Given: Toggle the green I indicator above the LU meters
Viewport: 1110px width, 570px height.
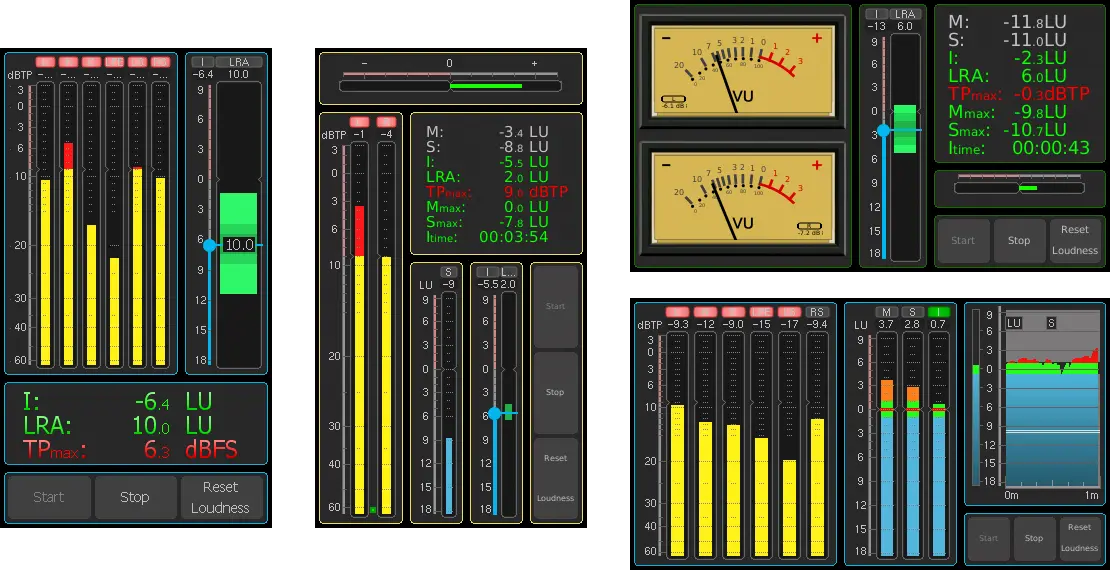Looking at the screenshot, I should [x=938, y=312].
